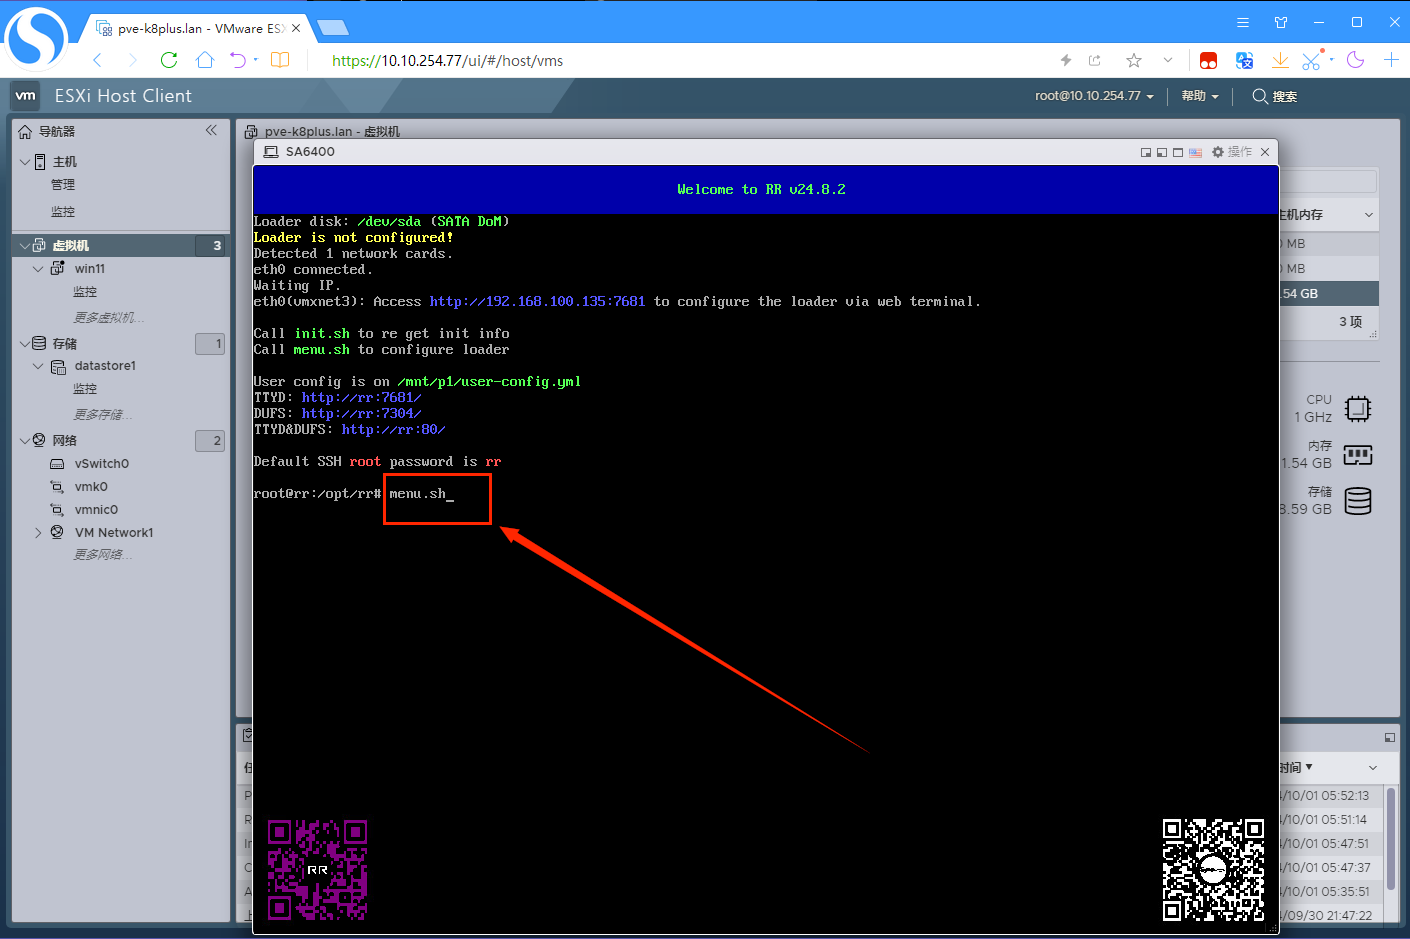Open the 操作 actions gear menu in console

1232,152
